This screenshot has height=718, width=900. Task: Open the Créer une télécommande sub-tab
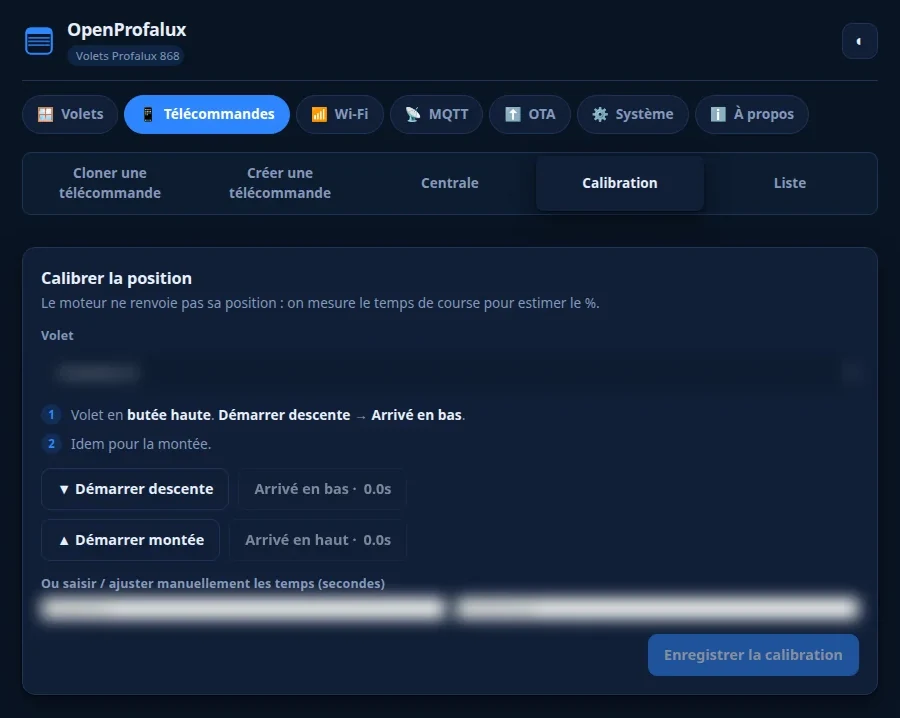tap(280, 183)
